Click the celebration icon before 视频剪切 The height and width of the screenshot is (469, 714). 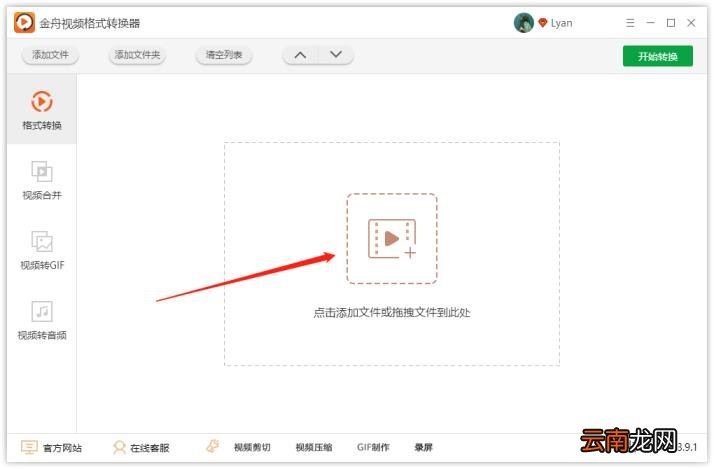click(213, 446)
